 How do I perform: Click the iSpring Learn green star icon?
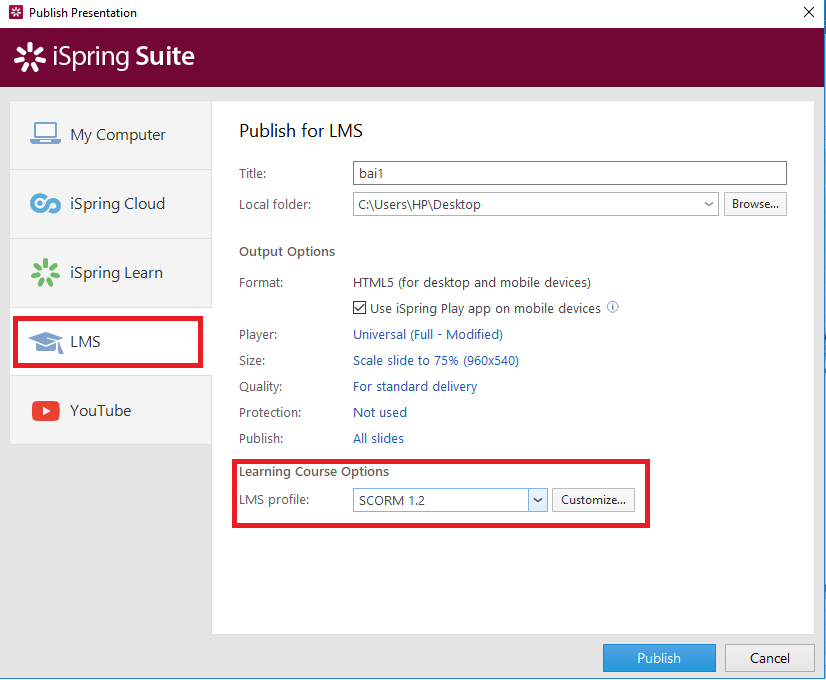pyautogui.click(x=45, y=272)
